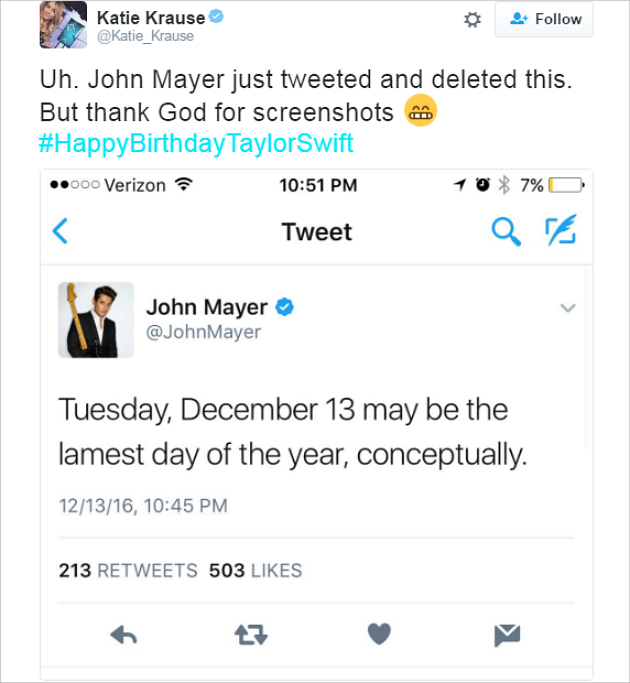Tap the compose new tweet icon
This screenshot has width=630, height=683.
pyautogui.click(x=561, y=231)
